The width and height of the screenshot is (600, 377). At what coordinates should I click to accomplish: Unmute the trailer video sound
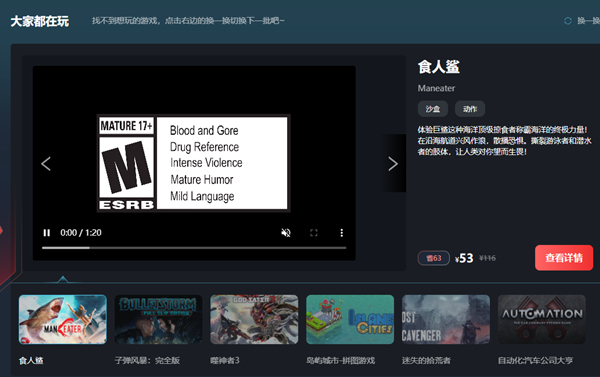pyautogui.click(x=286, y=233)
